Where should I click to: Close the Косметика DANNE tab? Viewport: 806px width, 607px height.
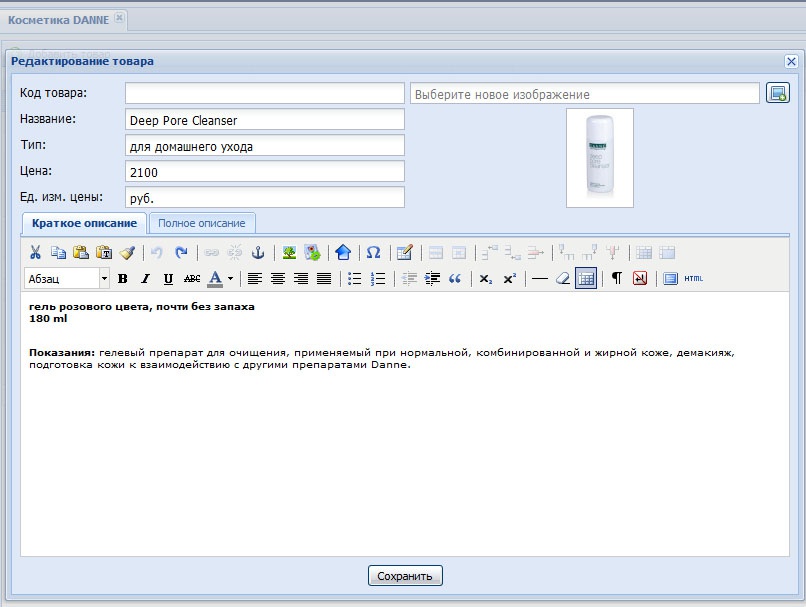(x=119, y=17)
